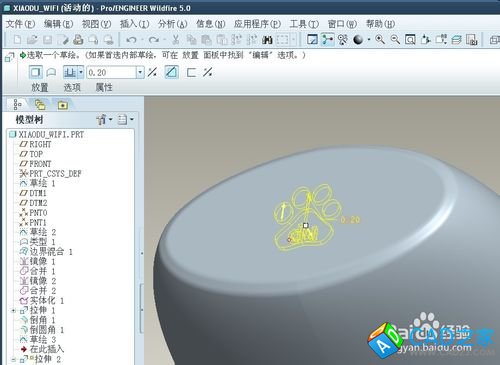
Task: Click the Redo arrow icon
Action: (x=153, y=40)
